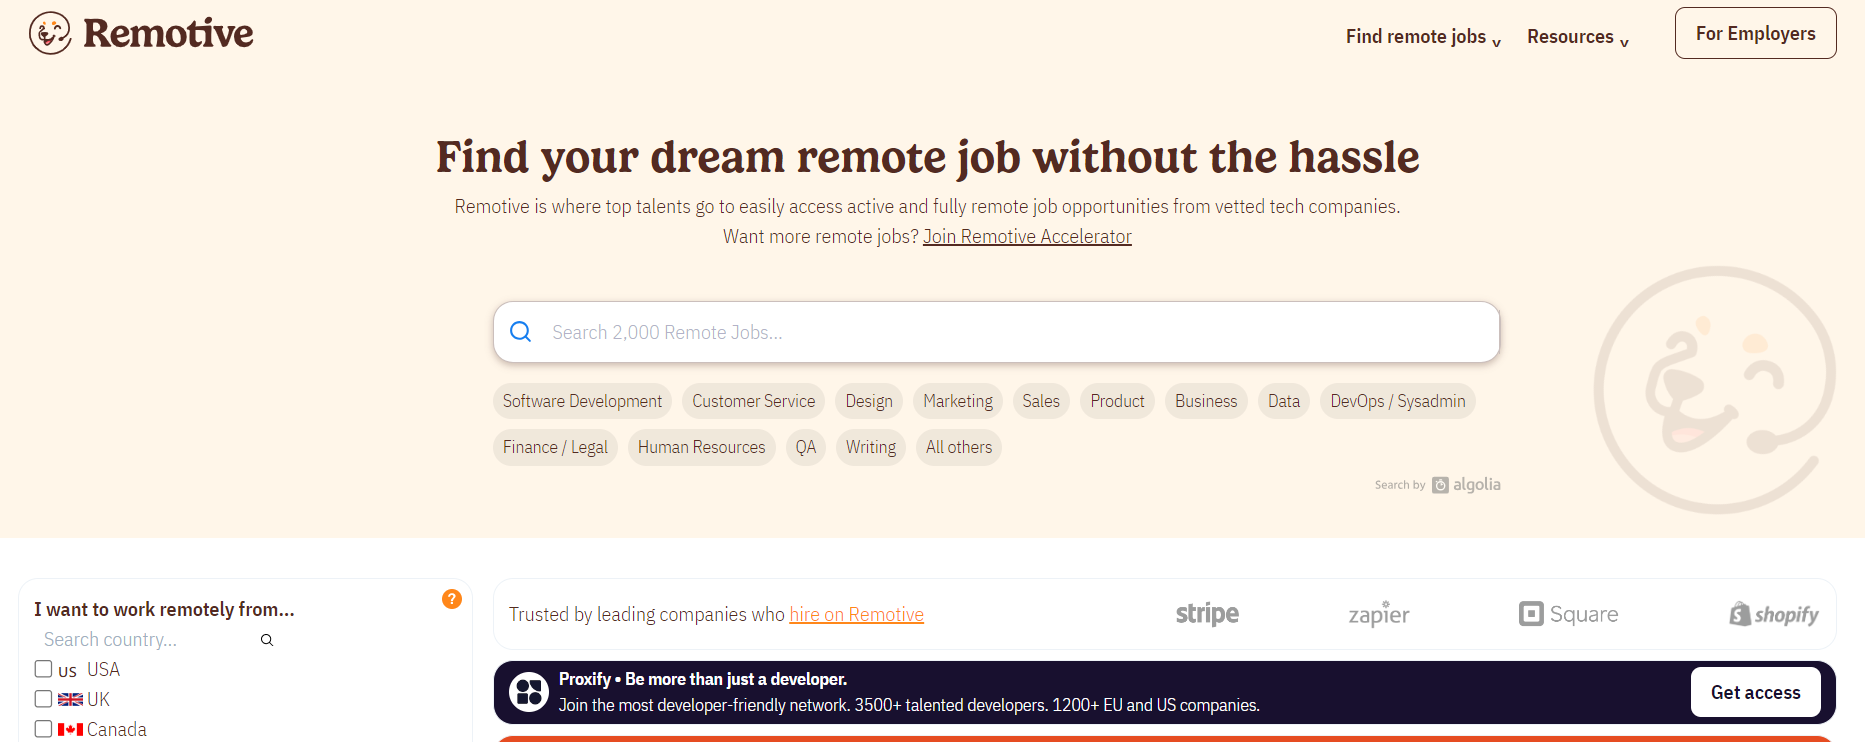Select the Data category chip
Image resolution: width=1865 pixels, height=742 pixels.
pyautogui.click(x=1284, y=401)
